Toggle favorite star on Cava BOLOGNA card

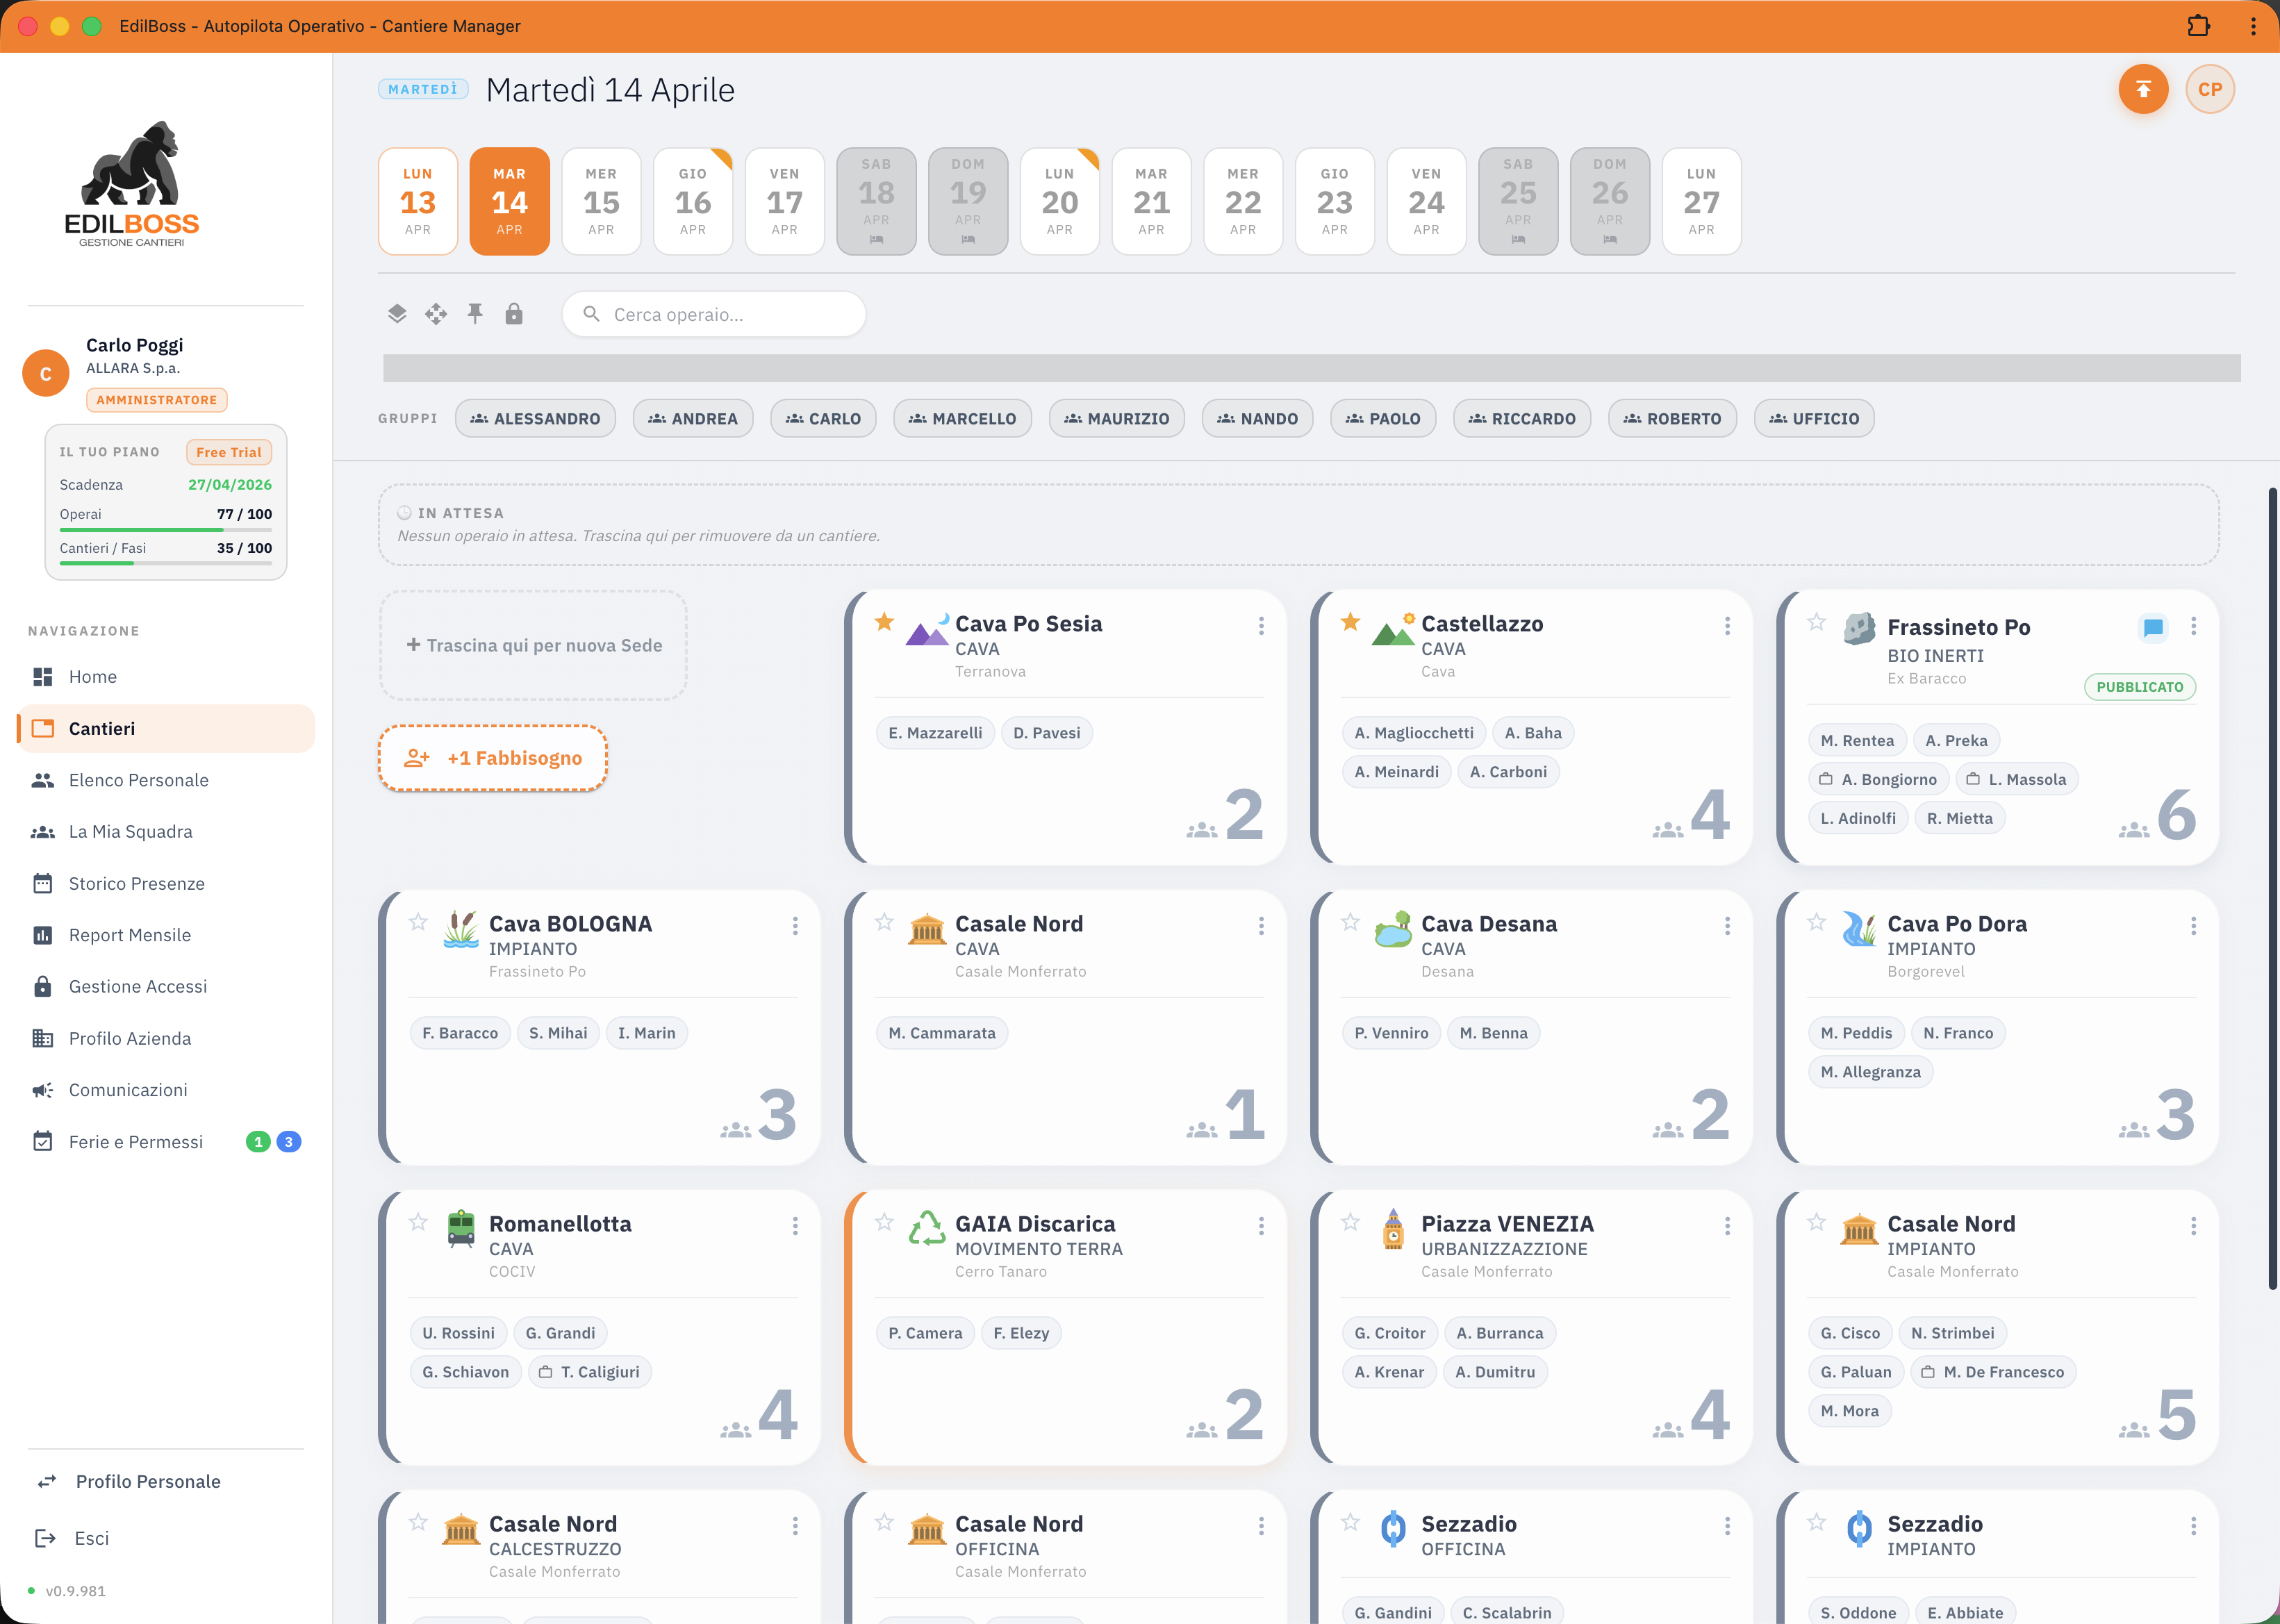point(418,922)
